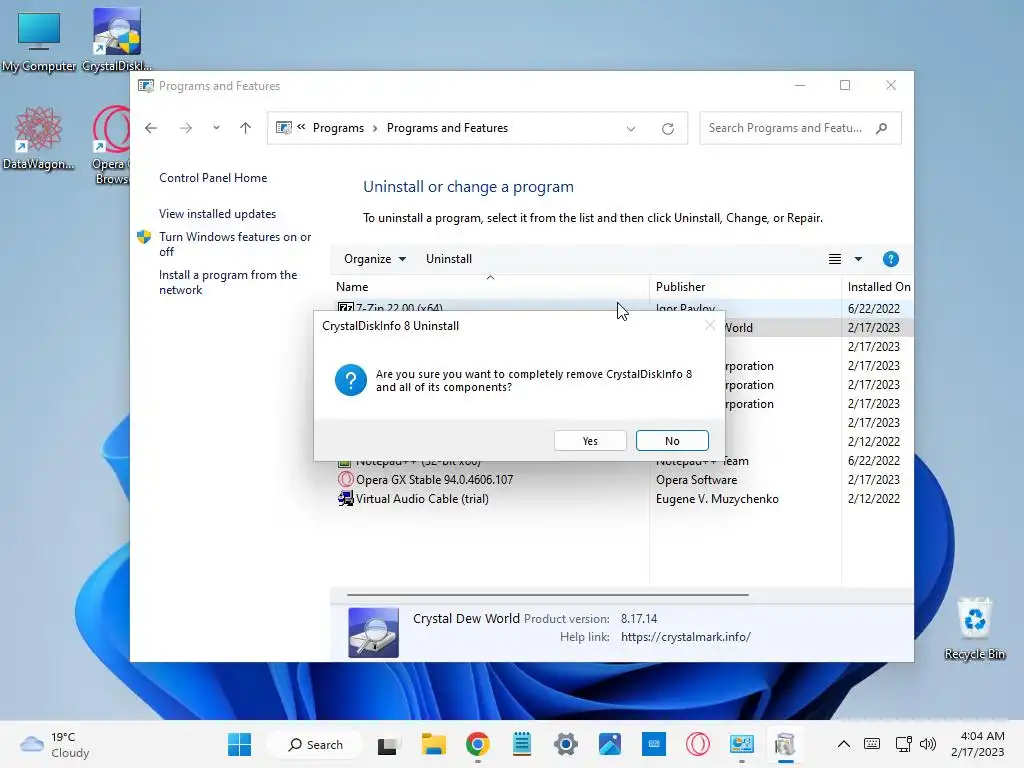Open the touch keyboard tray icon
1024x768 pixels.
871,744
